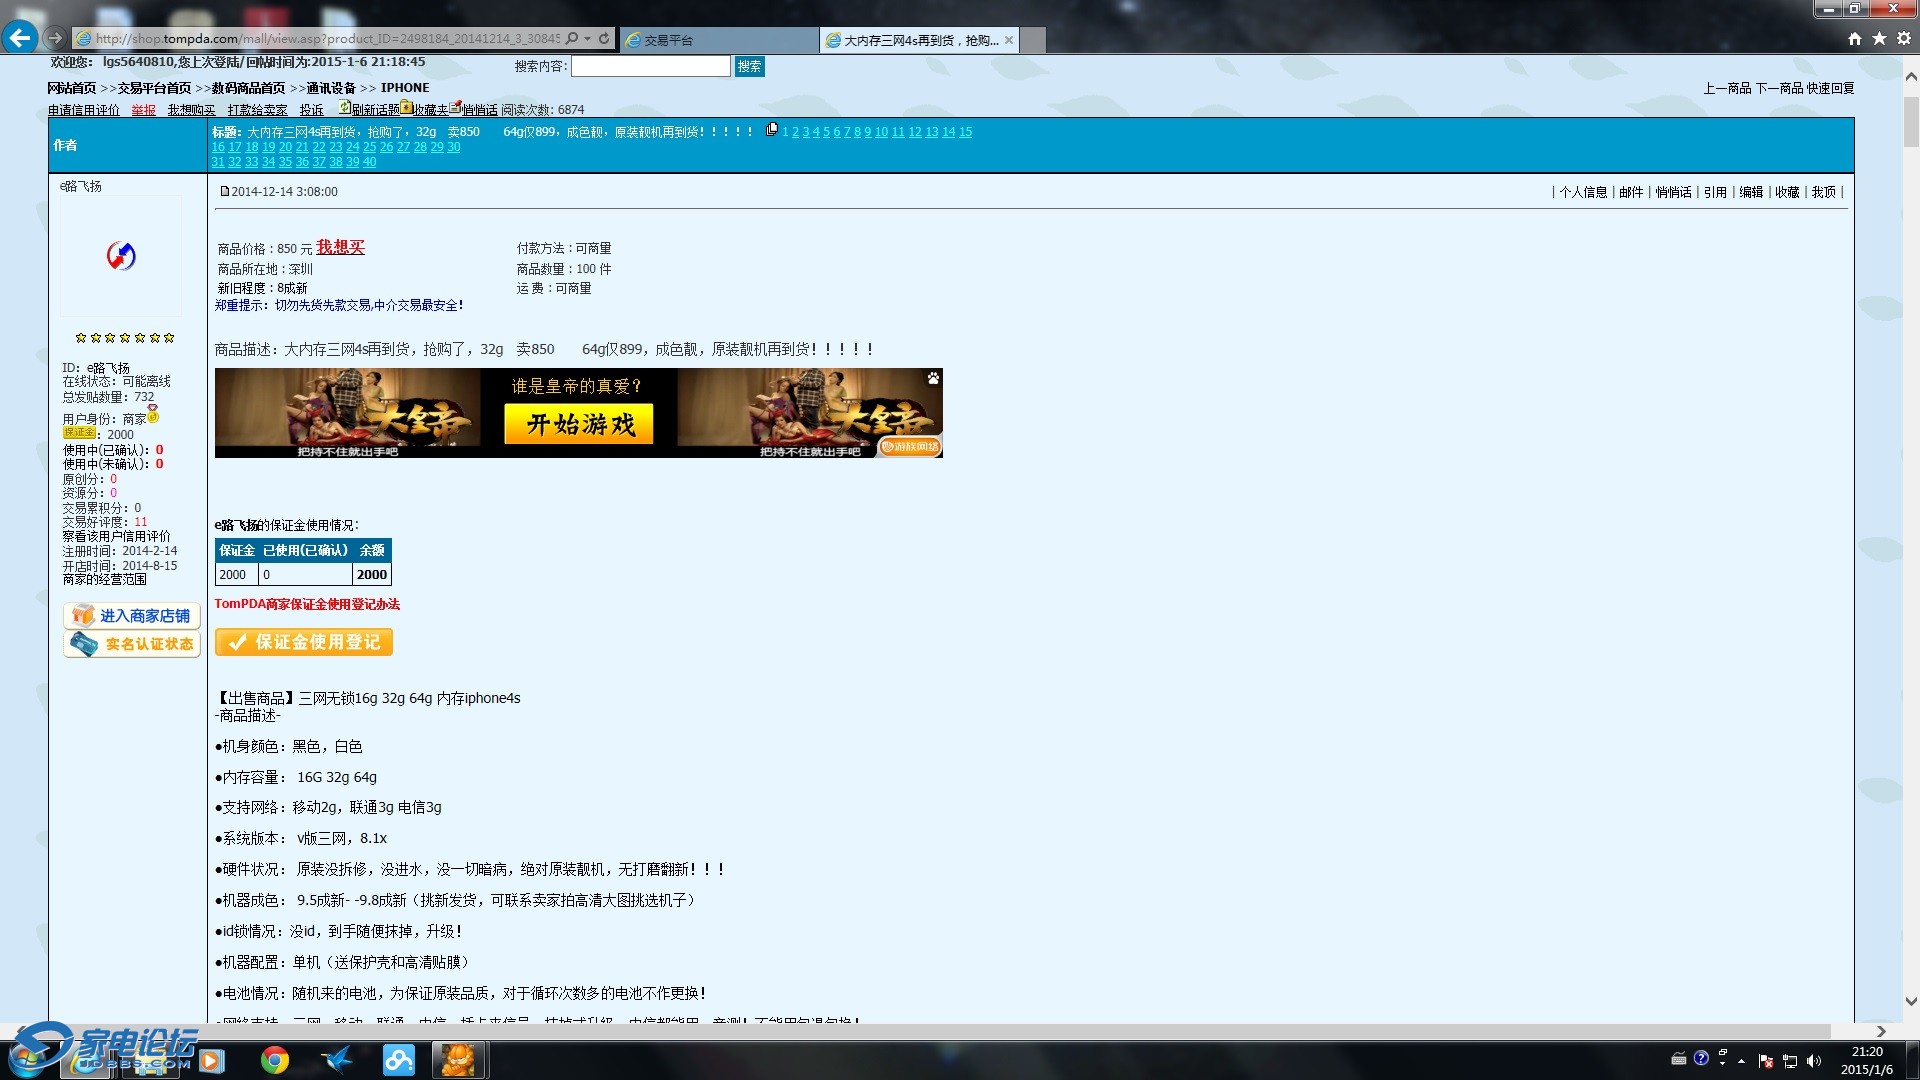This screenshot has height=1080, width=1920.
Task: Go to 下一商品 next product
Action: point(1779,88)
